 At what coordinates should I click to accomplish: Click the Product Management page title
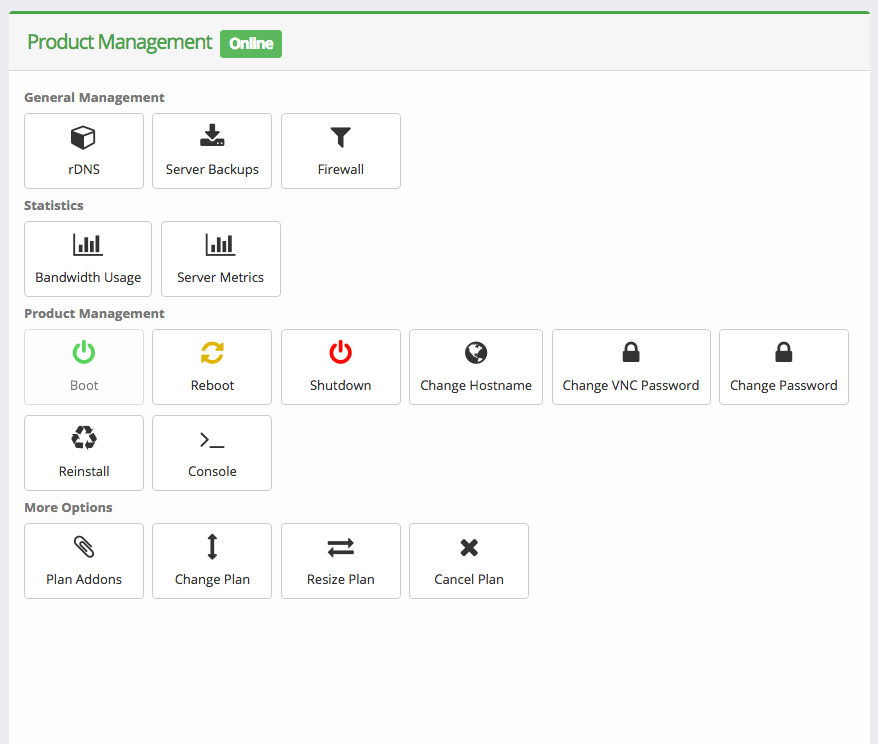click(x=119, y=42)
